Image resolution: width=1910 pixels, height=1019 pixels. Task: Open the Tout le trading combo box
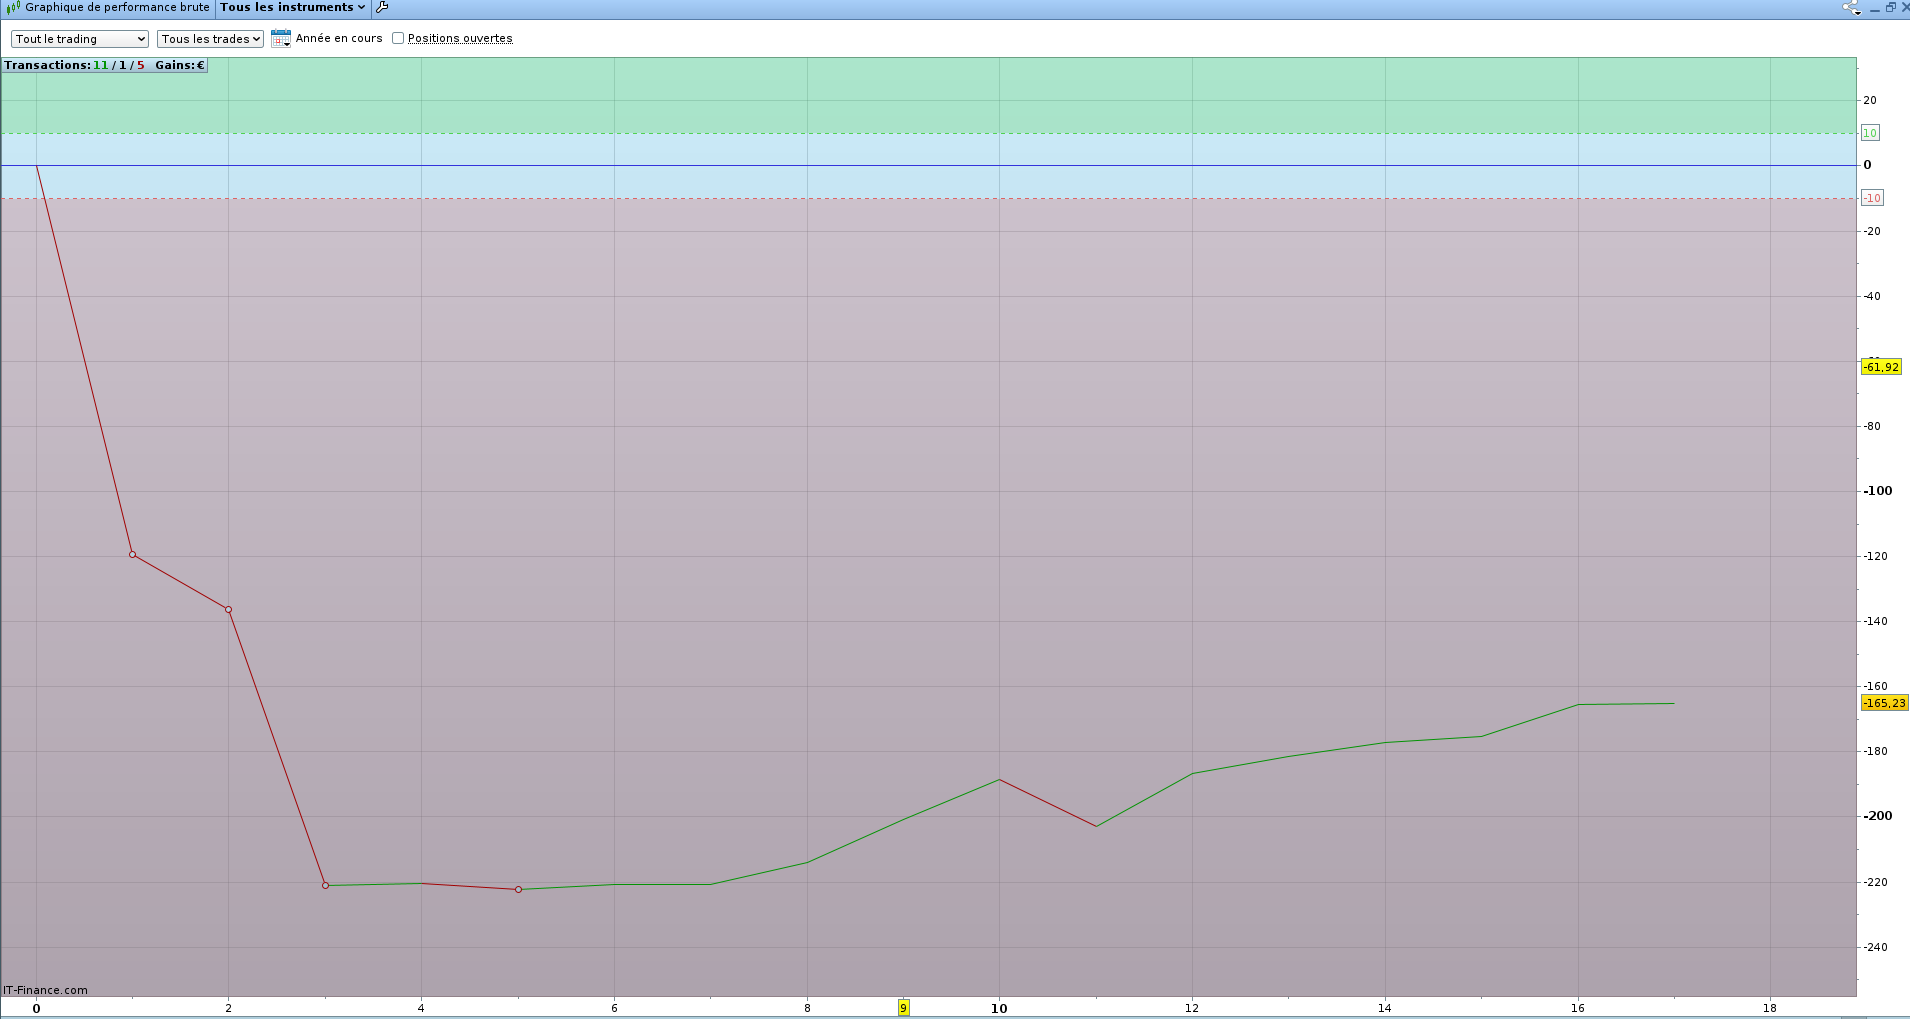click(x=80, y=39)
